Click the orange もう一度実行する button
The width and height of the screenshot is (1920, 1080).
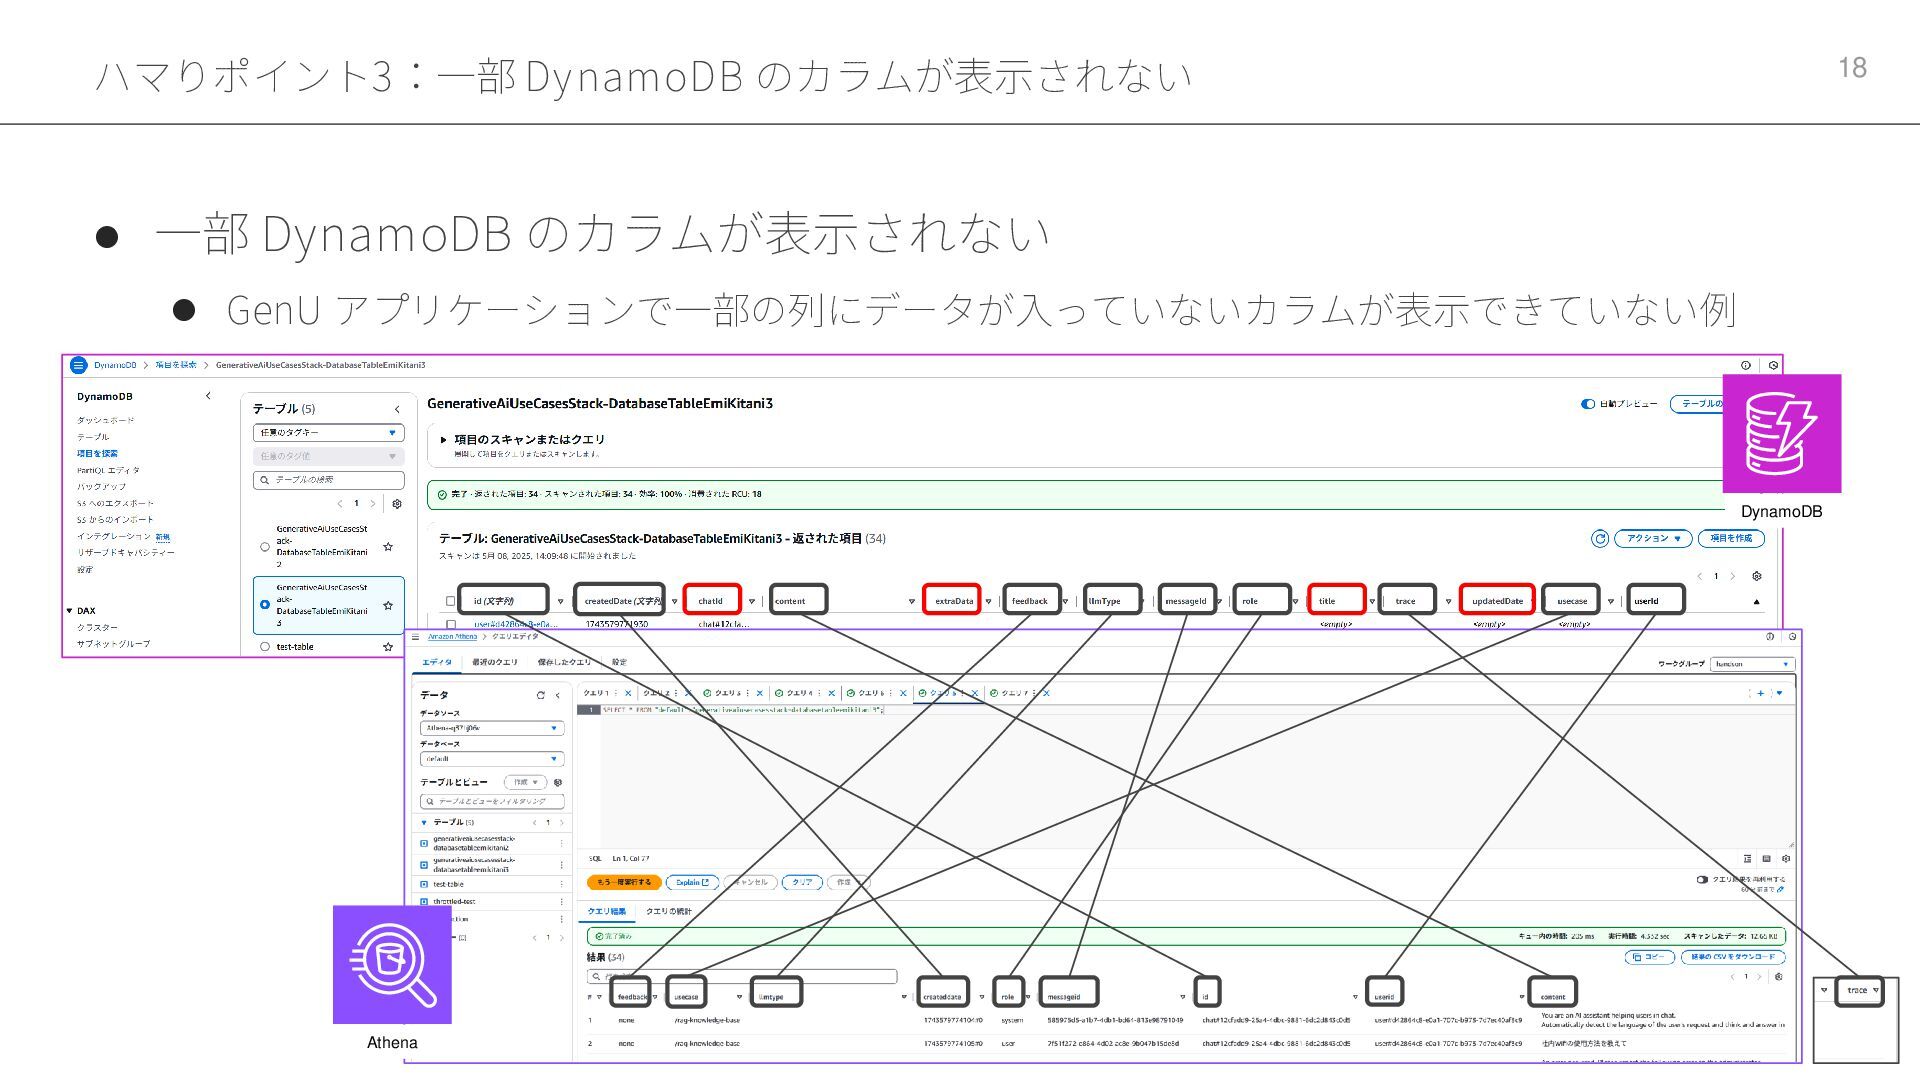(624, 882)
